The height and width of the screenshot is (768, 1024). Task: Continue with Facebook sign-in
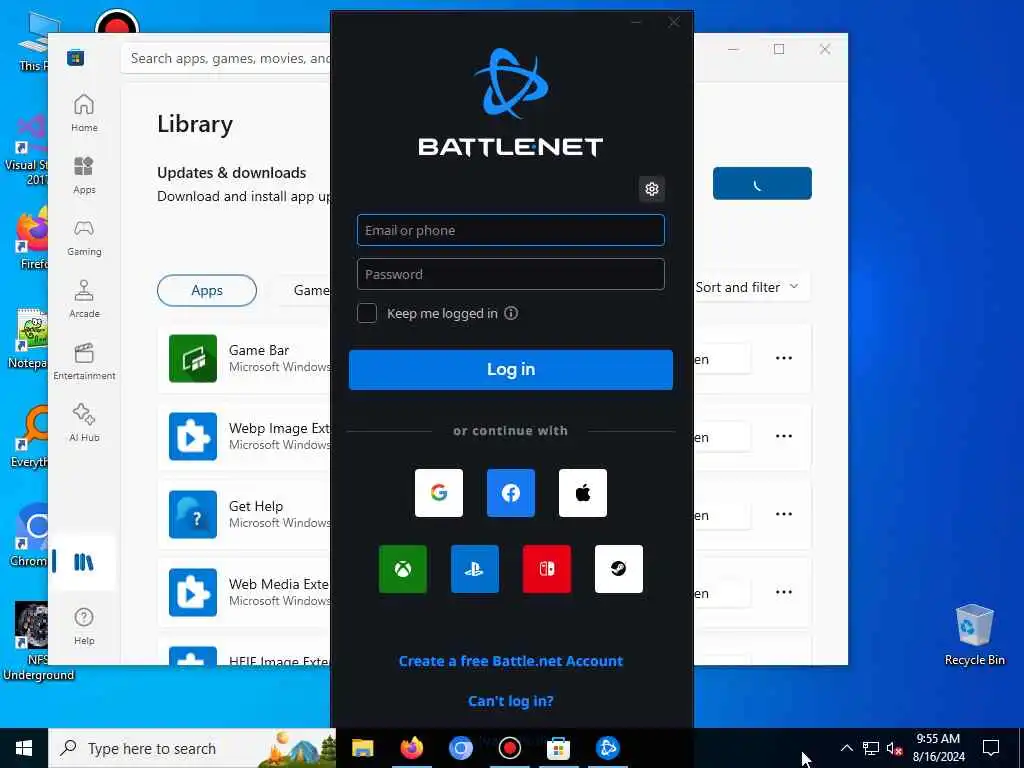(x=511, y=493)
